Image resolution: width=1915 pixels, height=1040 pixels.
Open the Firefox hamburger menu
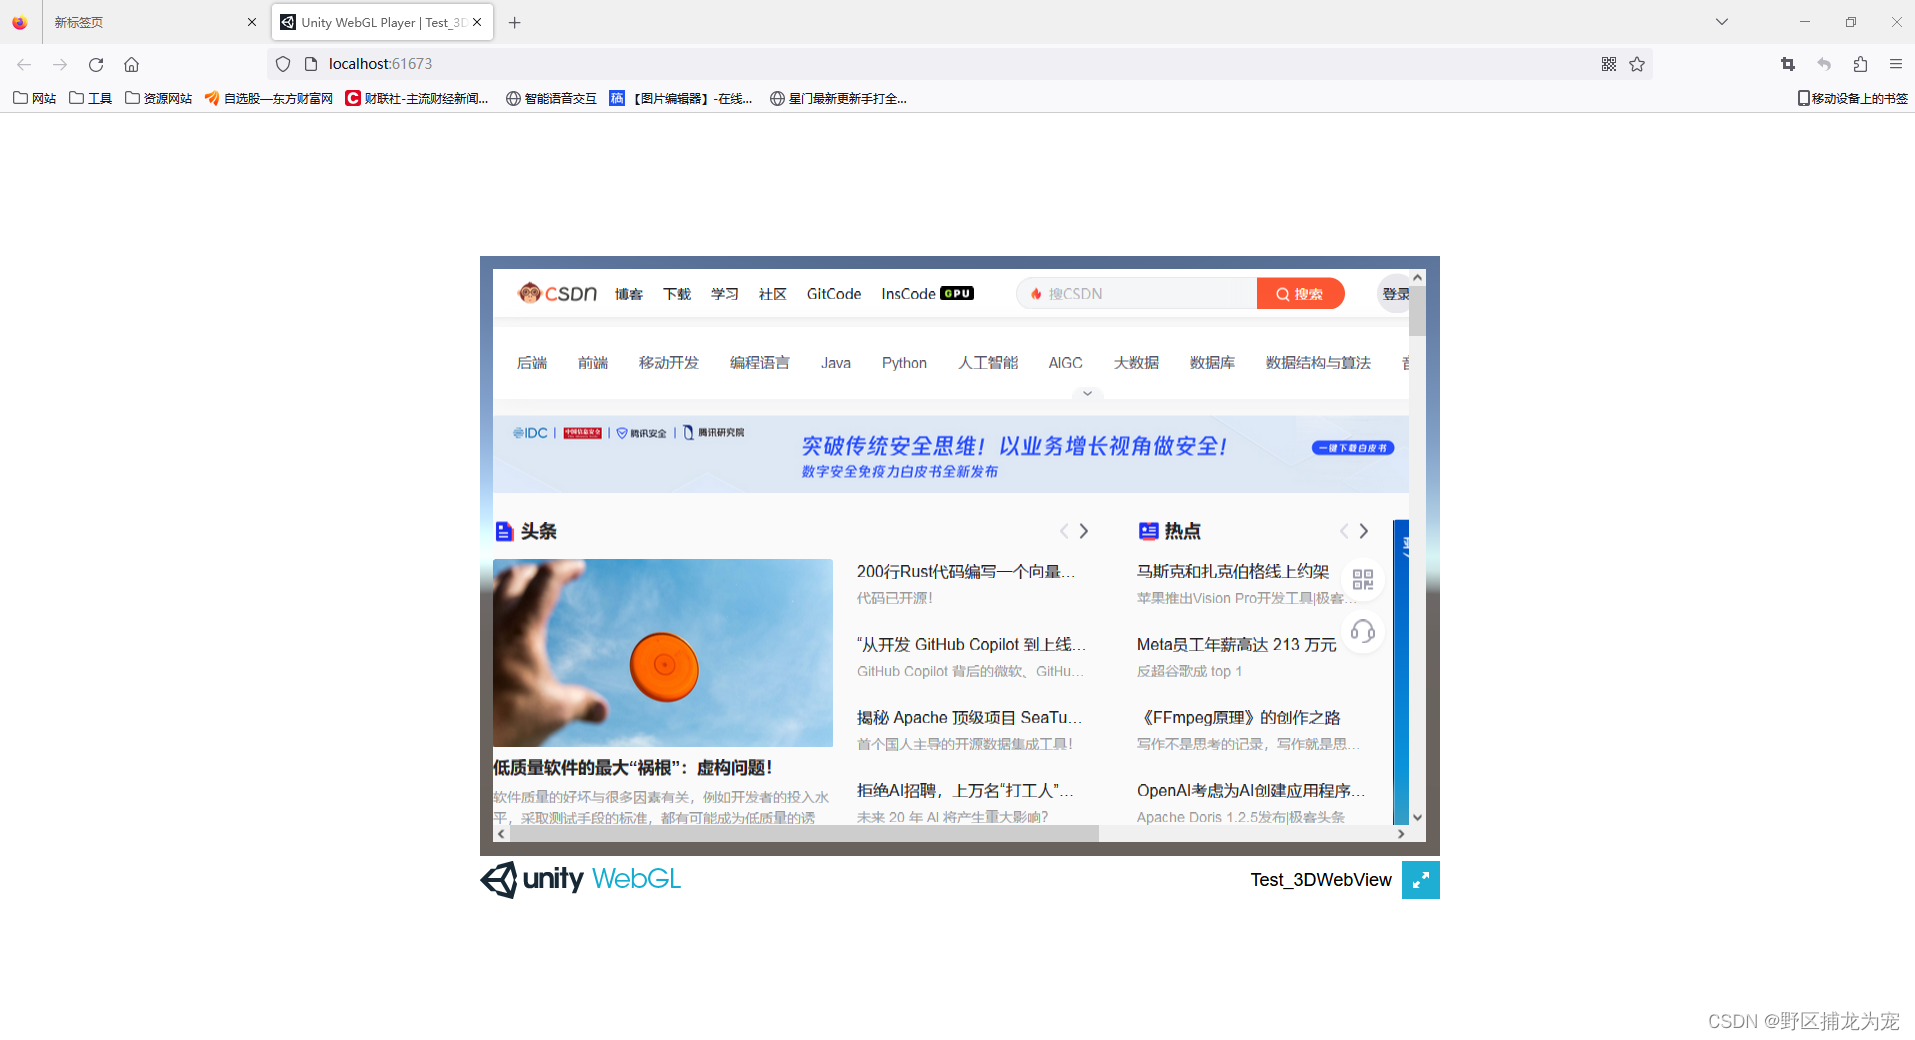pyautogui.click(x=1896, y=64)
